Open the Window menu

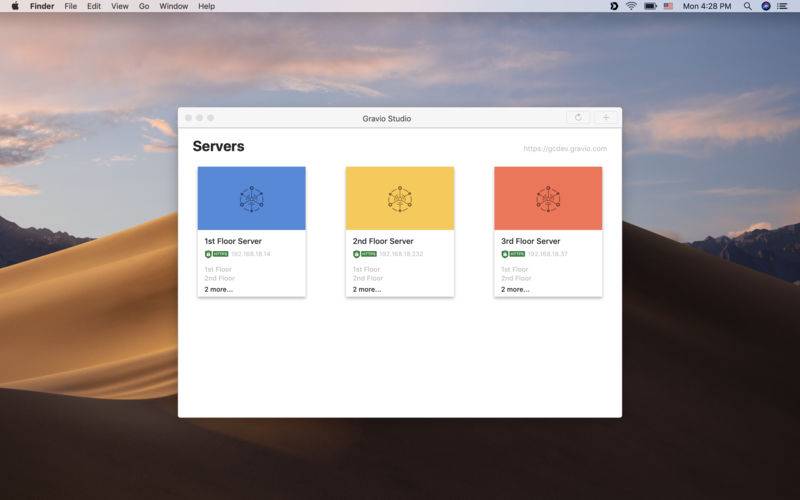point(173,6)
